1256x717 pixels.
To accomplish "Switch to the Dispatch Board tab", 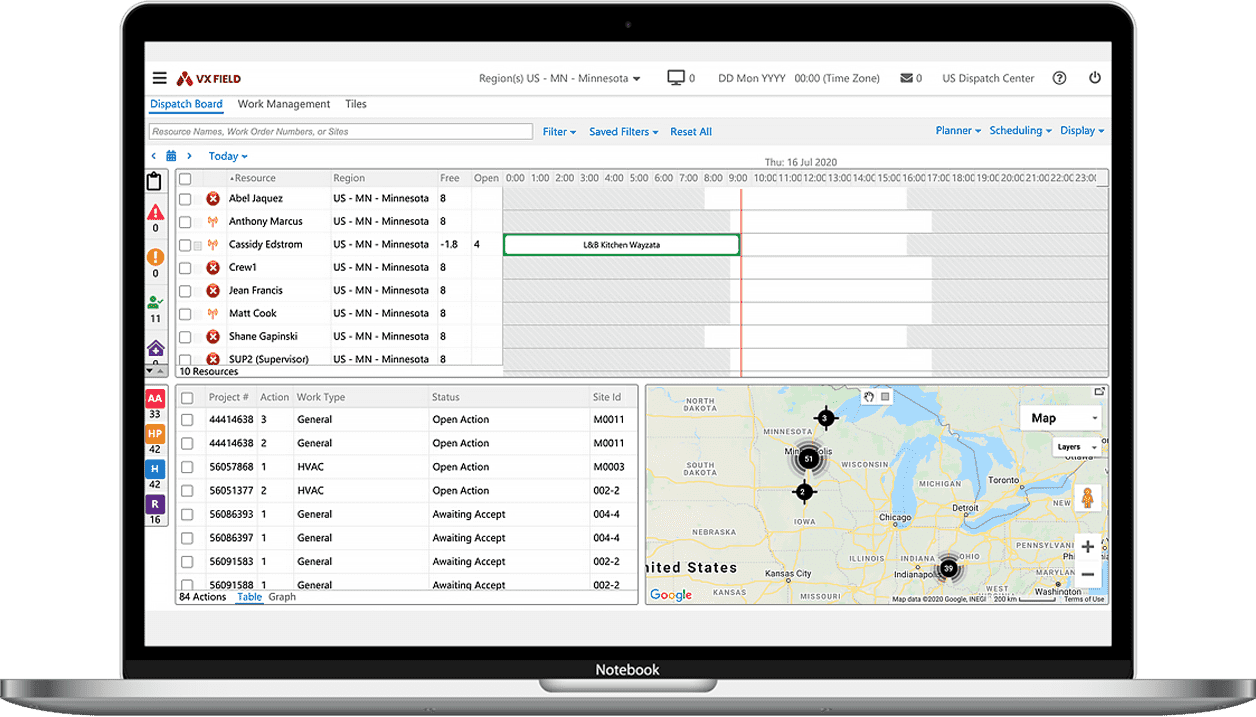I will (x=186, y=104).
